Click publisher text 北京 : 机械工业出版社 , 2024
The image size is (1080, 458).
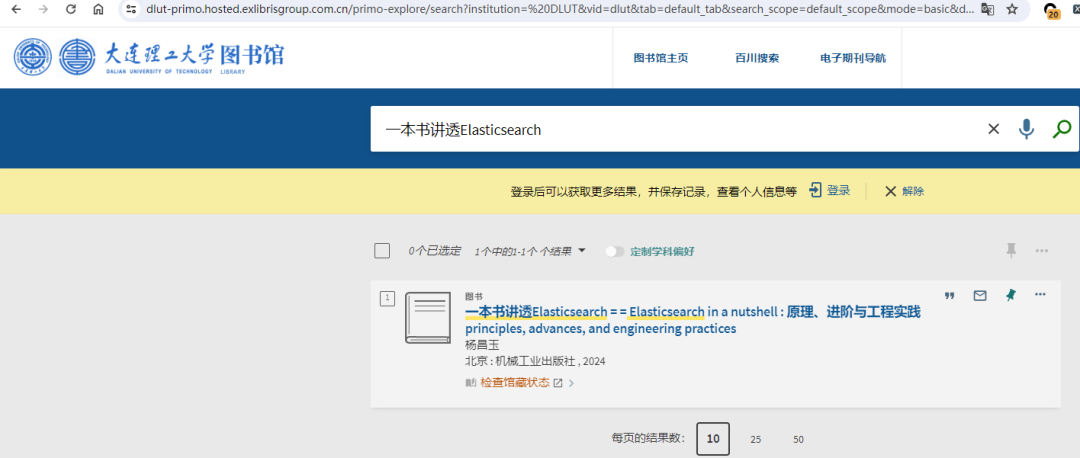point(535,361)
